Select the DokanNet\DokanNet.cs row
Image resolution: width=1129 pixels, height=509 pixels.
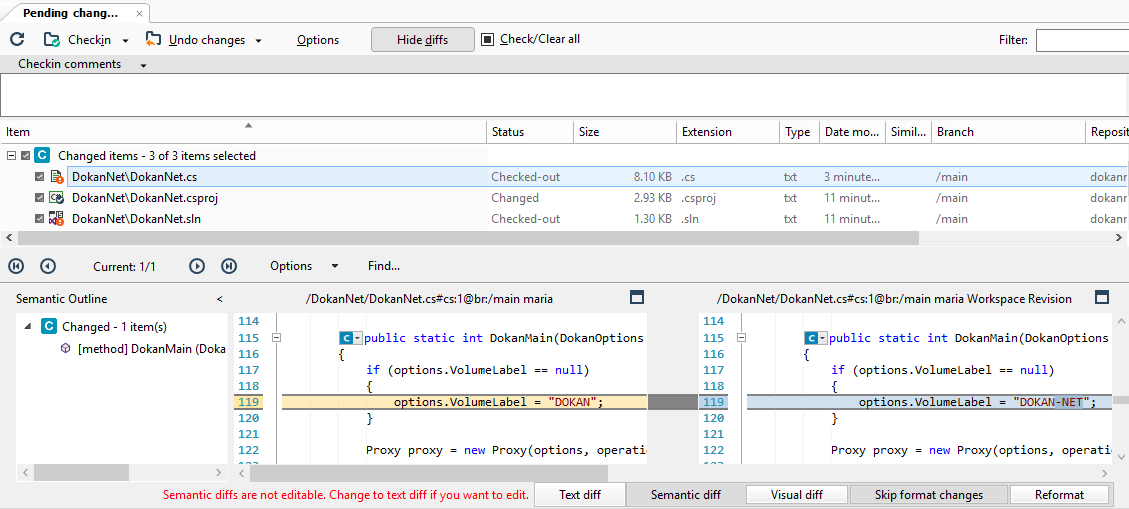[x=564, y=176]
